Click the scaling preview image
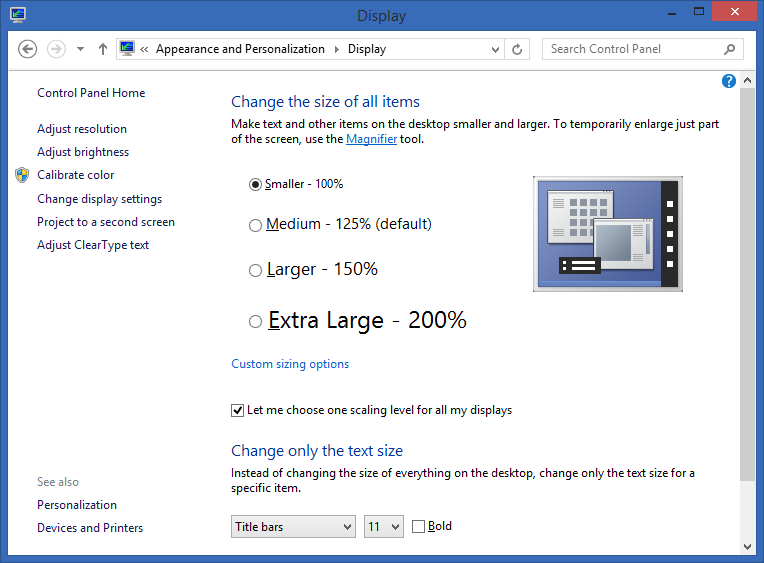This screenshot has width=764, height=563. [608, 234]
